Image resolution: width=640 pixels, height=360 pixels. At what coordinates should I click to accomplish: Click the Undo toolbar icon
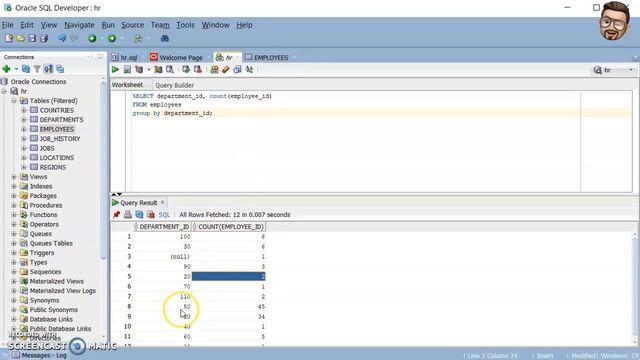click(62, 38)
